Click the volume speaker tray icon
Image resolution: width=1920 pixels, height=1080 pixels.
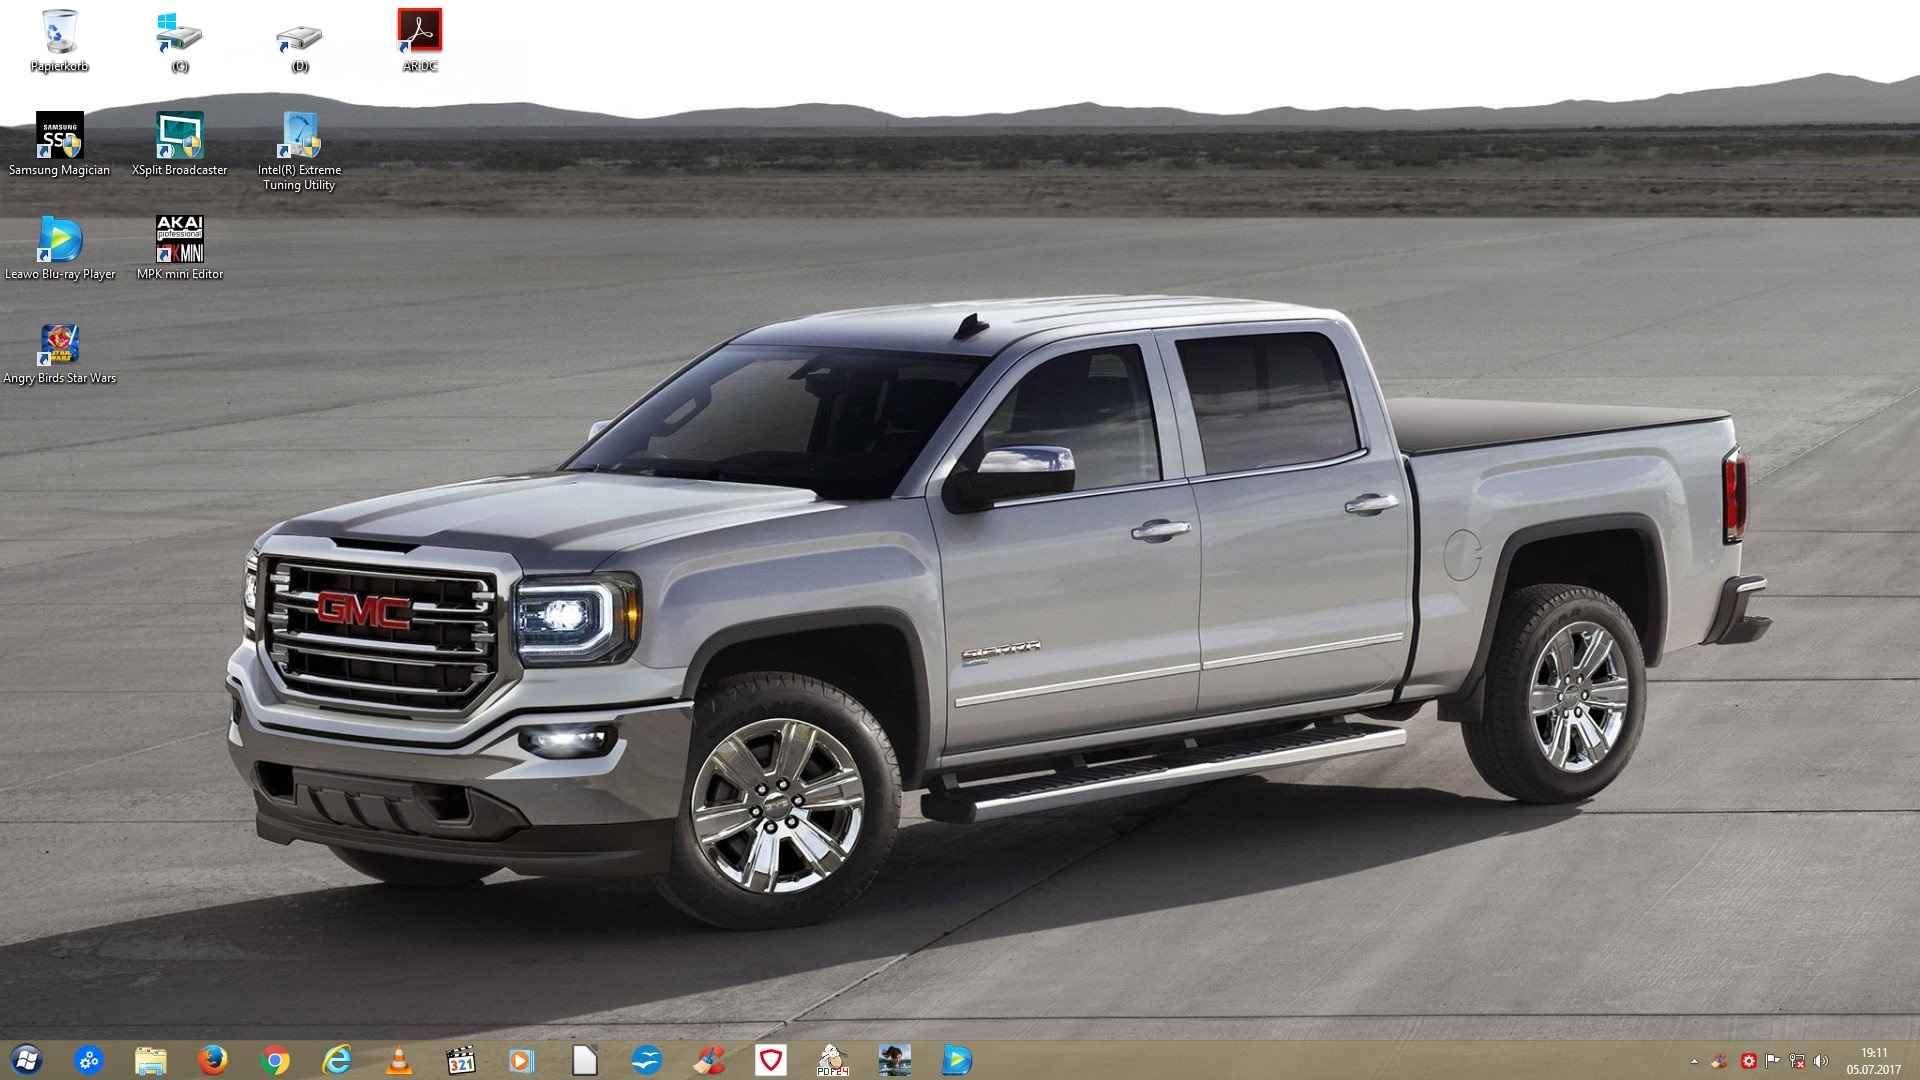1820,1061
